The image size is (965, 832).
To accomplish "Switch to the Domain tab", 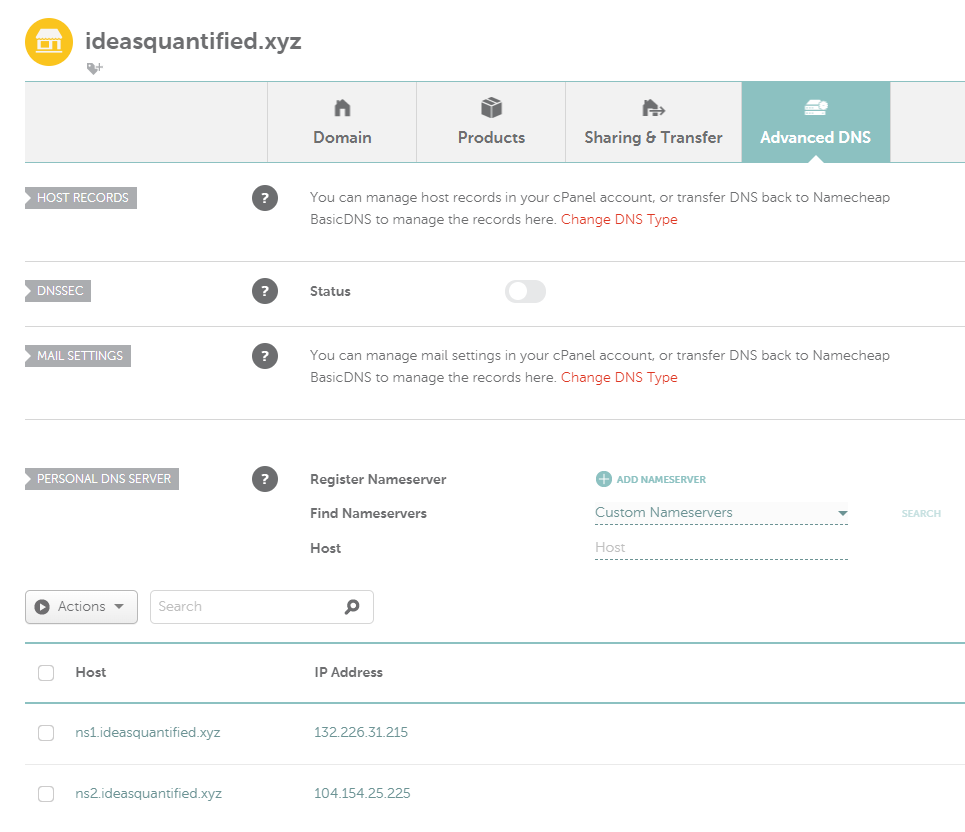I will tap(342, 122).
